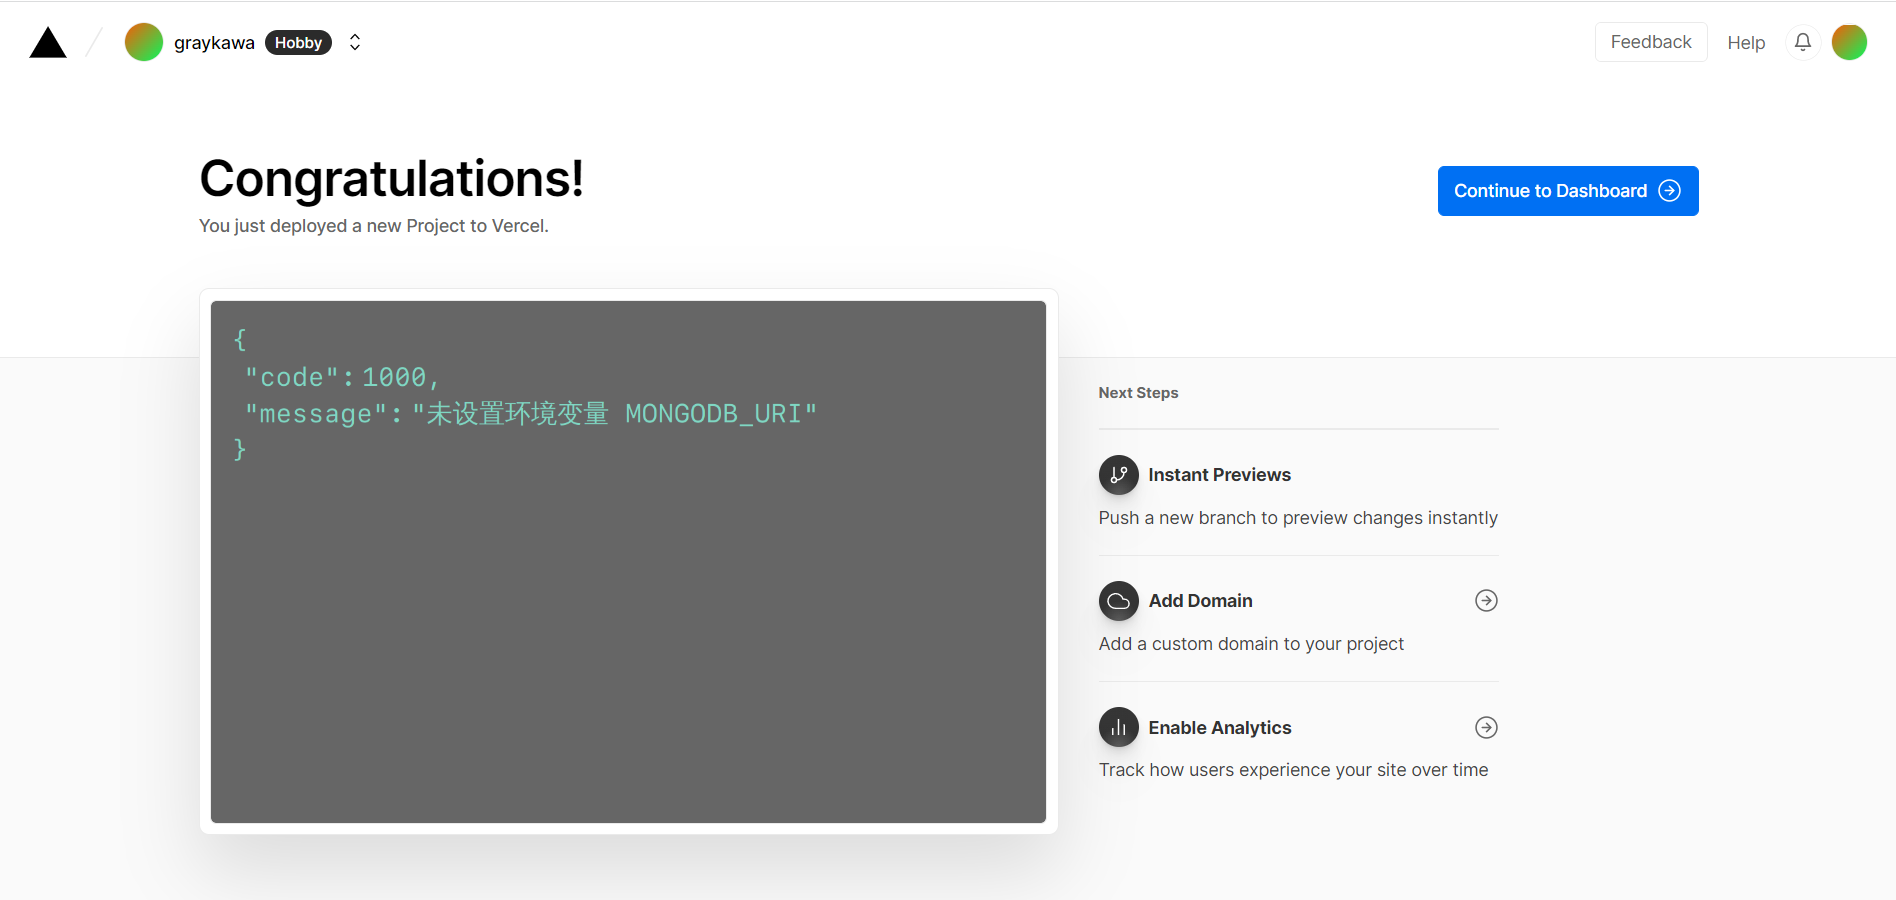Click arrow icon inside Continue to Dashboard
Image resolution: width=1896 pixels, height=900 pixels.
pyautogui.click(x=1669, y=191)
